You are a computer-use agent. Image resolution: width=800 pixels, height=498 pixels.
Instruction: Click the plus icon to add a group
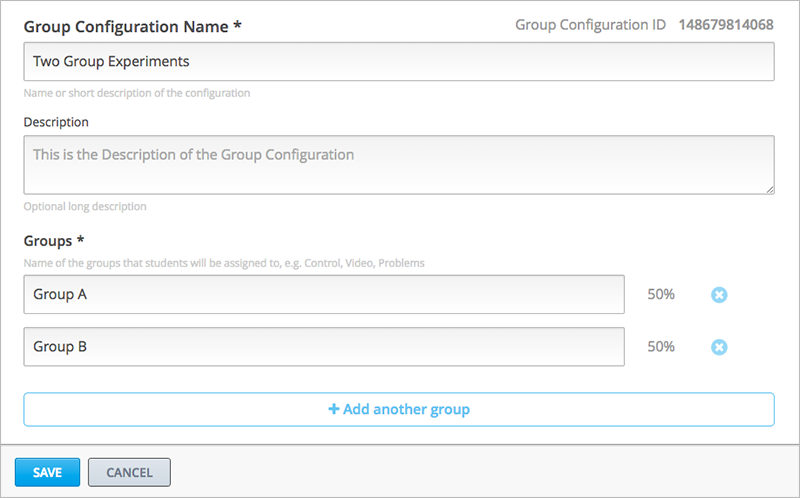(x=334, y=409)
